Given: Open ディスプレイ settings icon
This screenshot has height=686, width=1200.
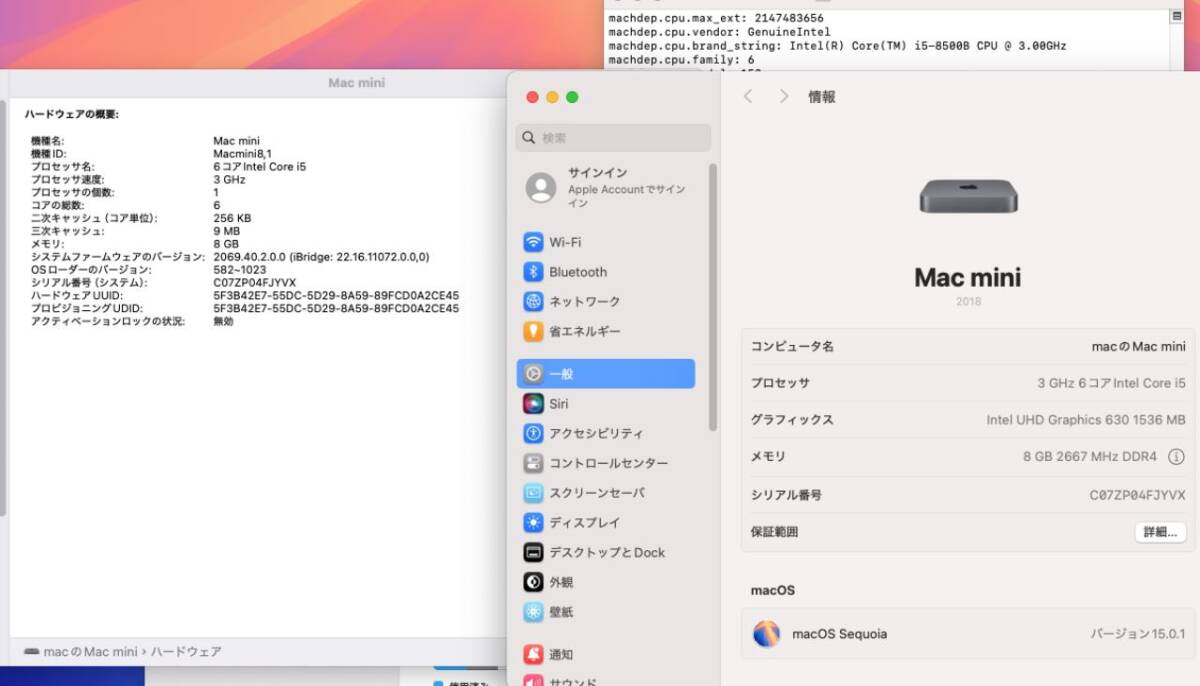Looking at the screenshot, I should tap(533, 522).
